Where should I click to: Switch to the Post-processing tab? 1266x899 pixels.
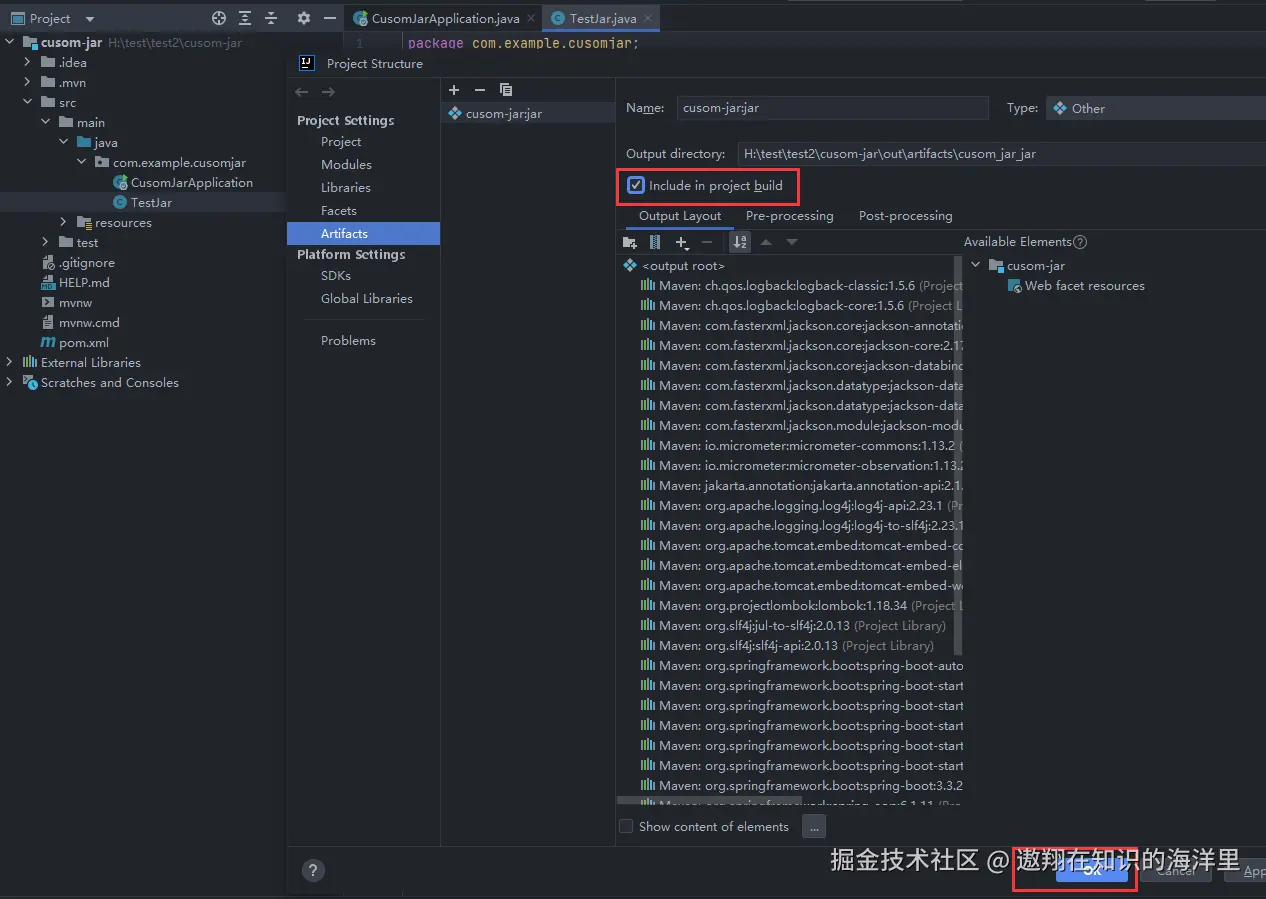coord(905,216)
